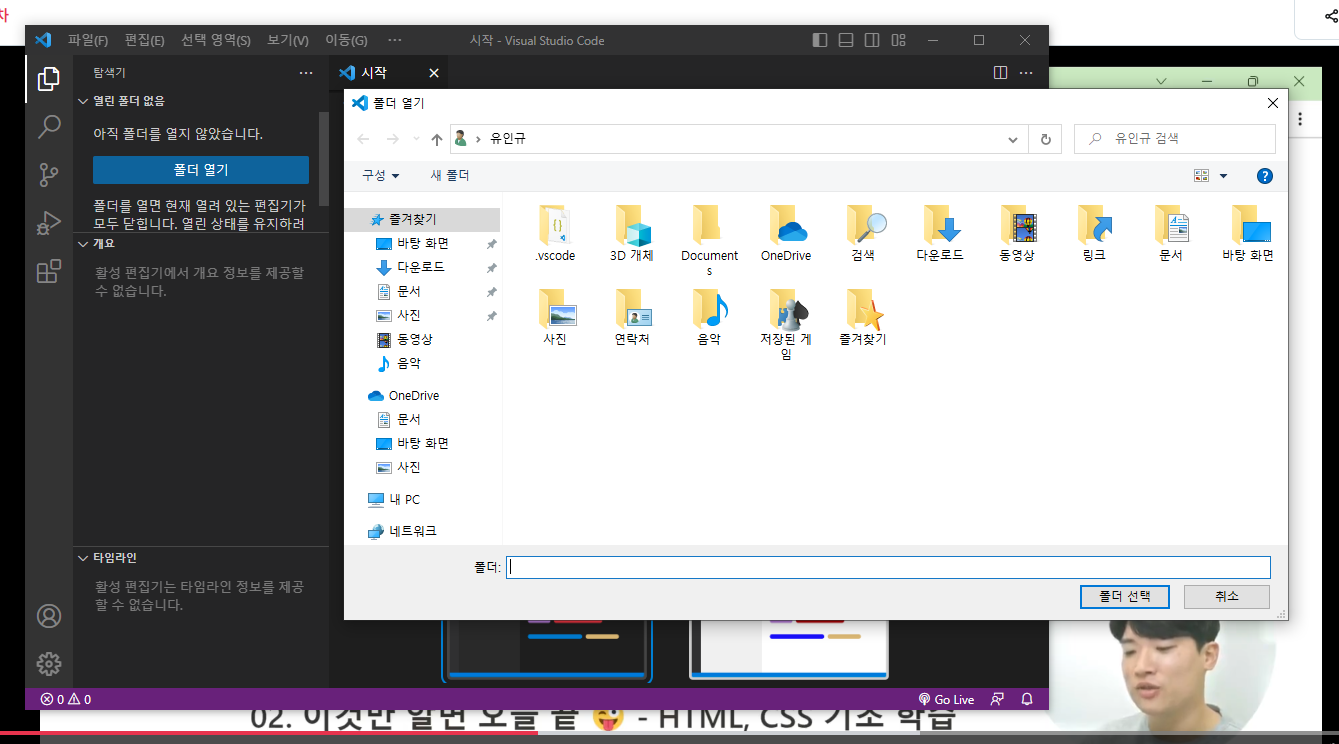This screenshot has height=744, width=1339.
Task: Toggle the primary sidebar from the title bar
Action: click(820, 40)
